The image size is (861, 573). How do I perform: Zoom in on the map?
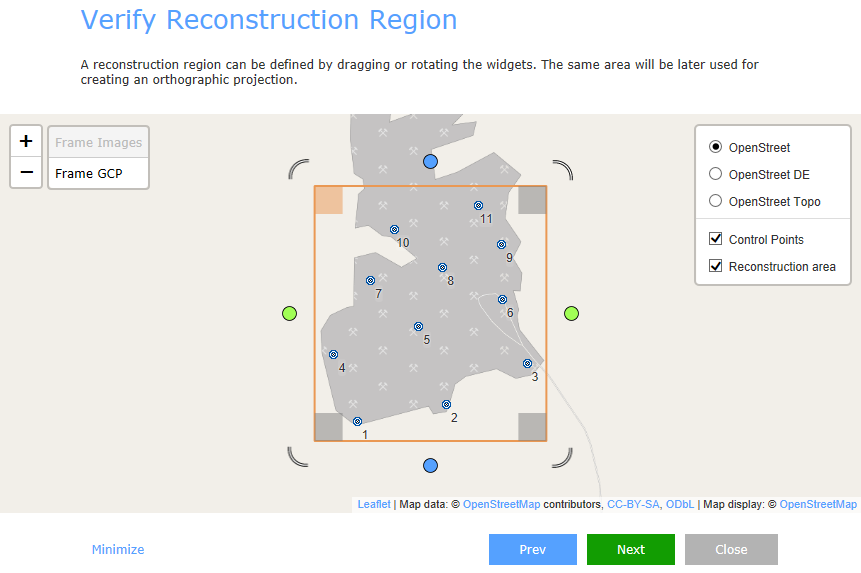coord(26,141)
